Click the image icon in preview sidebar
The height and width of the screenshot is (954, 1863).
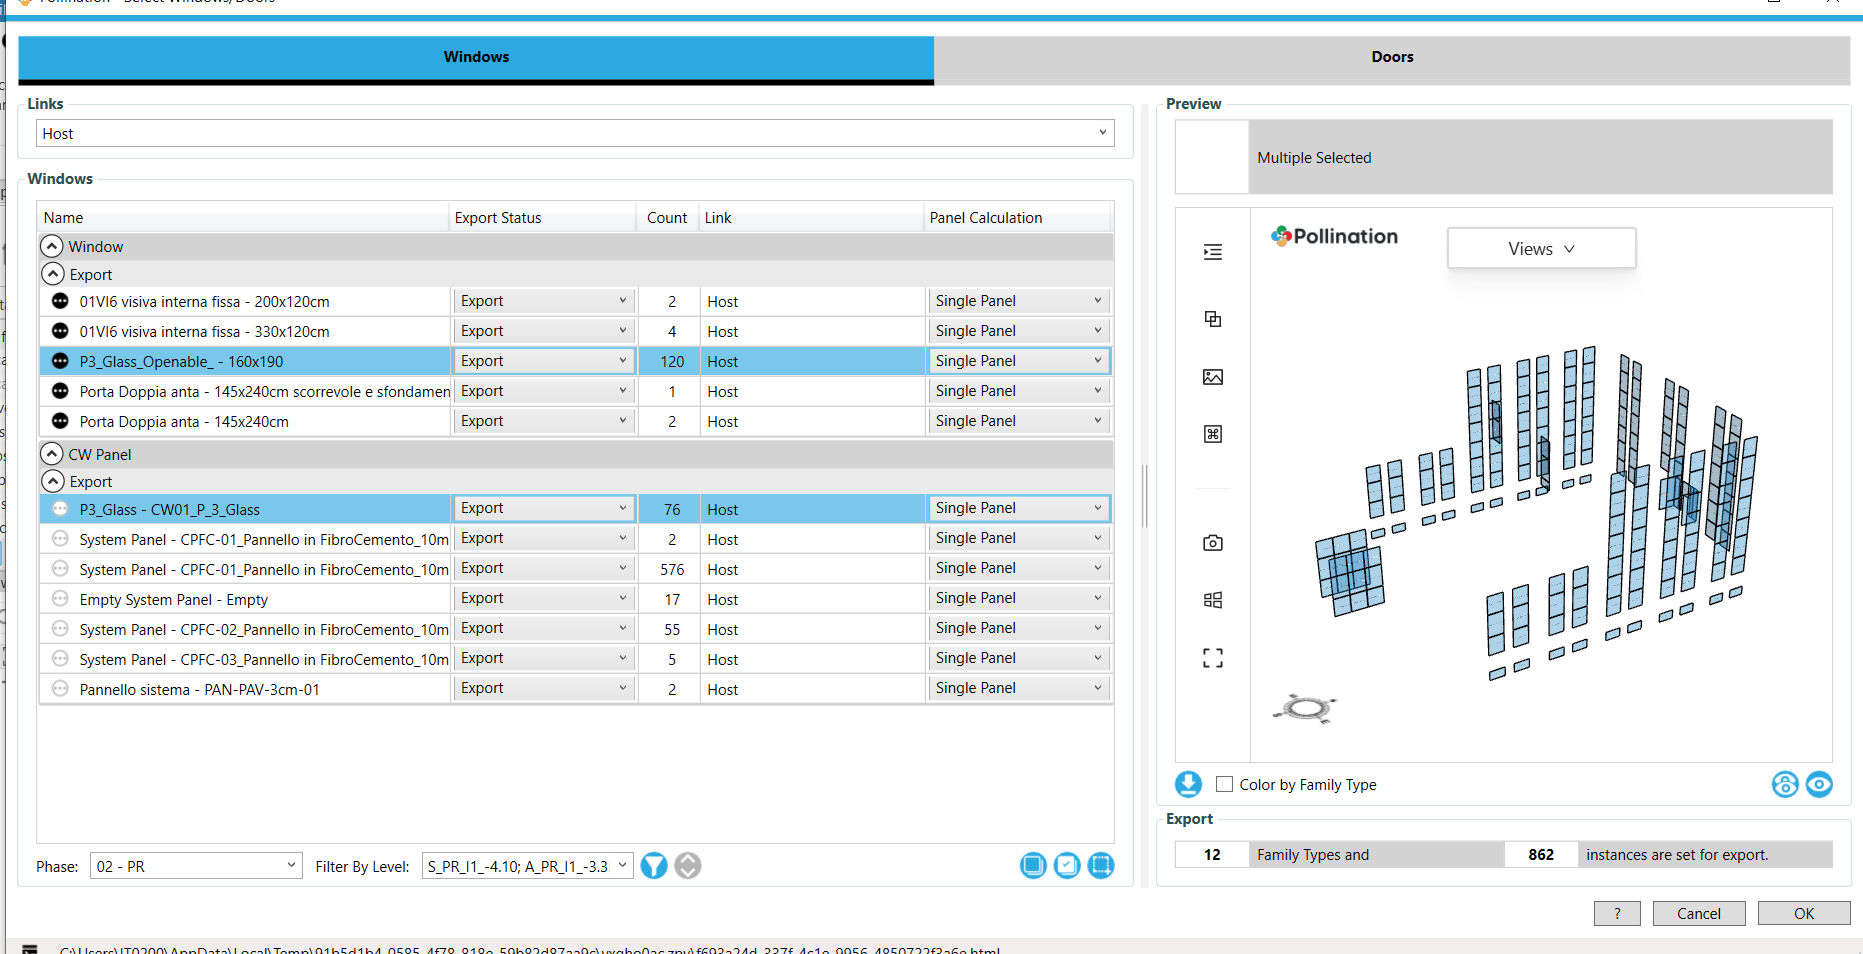tap(1212, 377)
